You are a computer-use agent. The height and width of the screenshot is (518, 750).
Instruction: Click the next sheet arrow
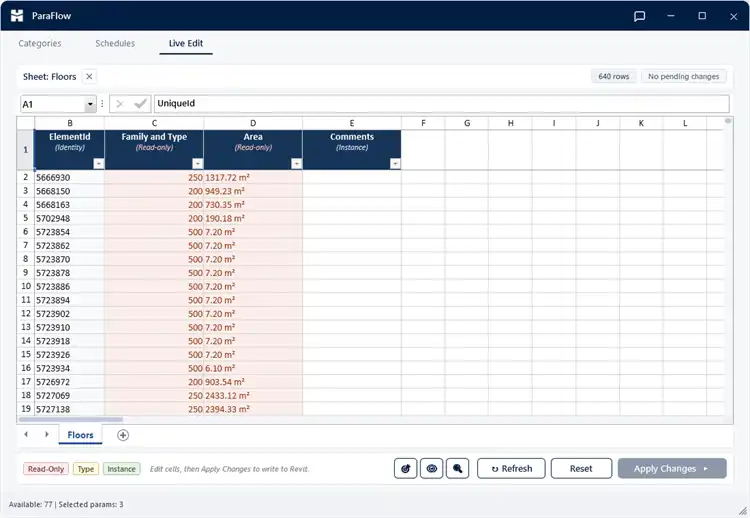tap(46, 434)
